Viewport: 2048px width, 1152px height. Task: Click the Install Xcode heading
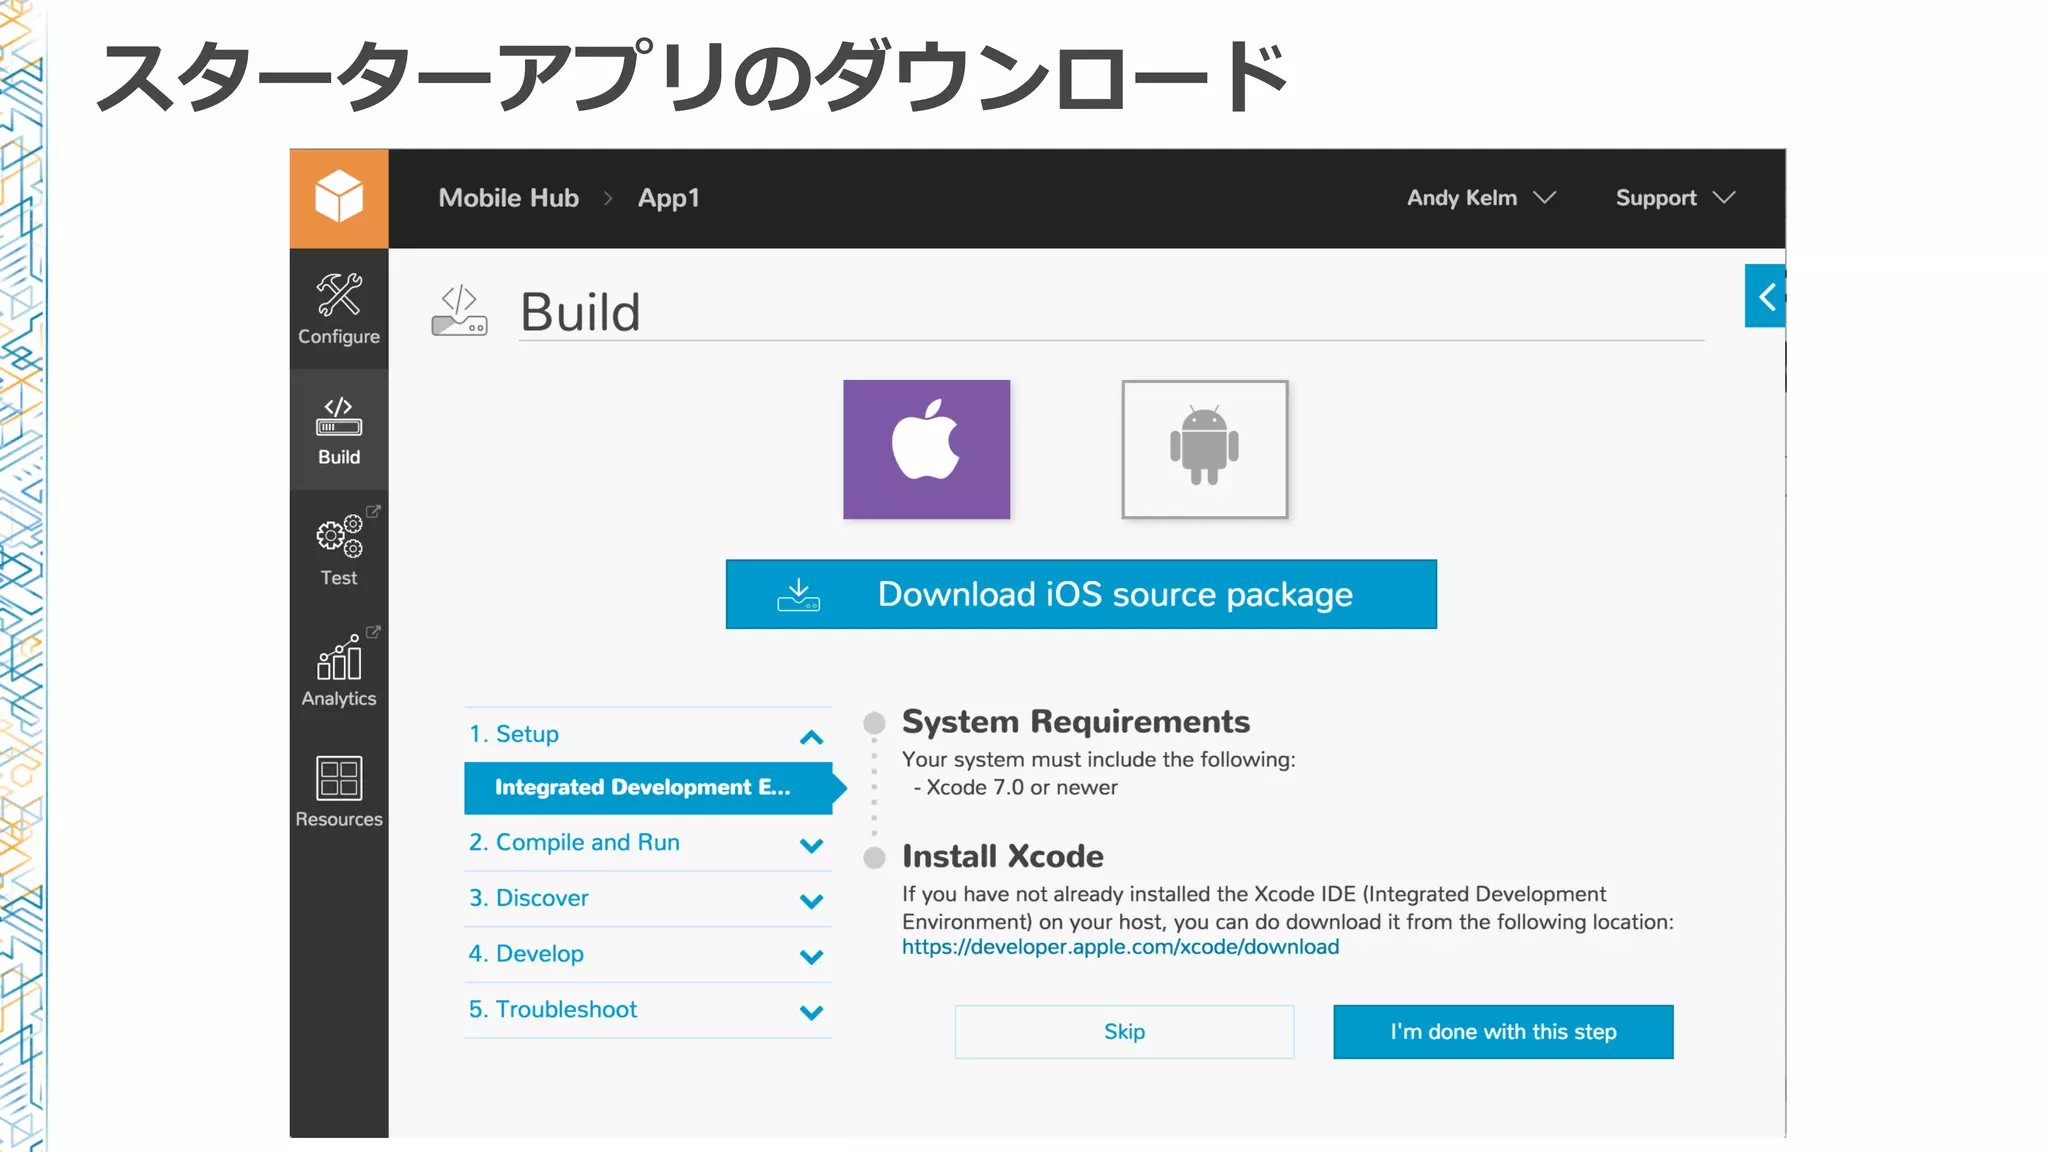tap(1003, 857)
